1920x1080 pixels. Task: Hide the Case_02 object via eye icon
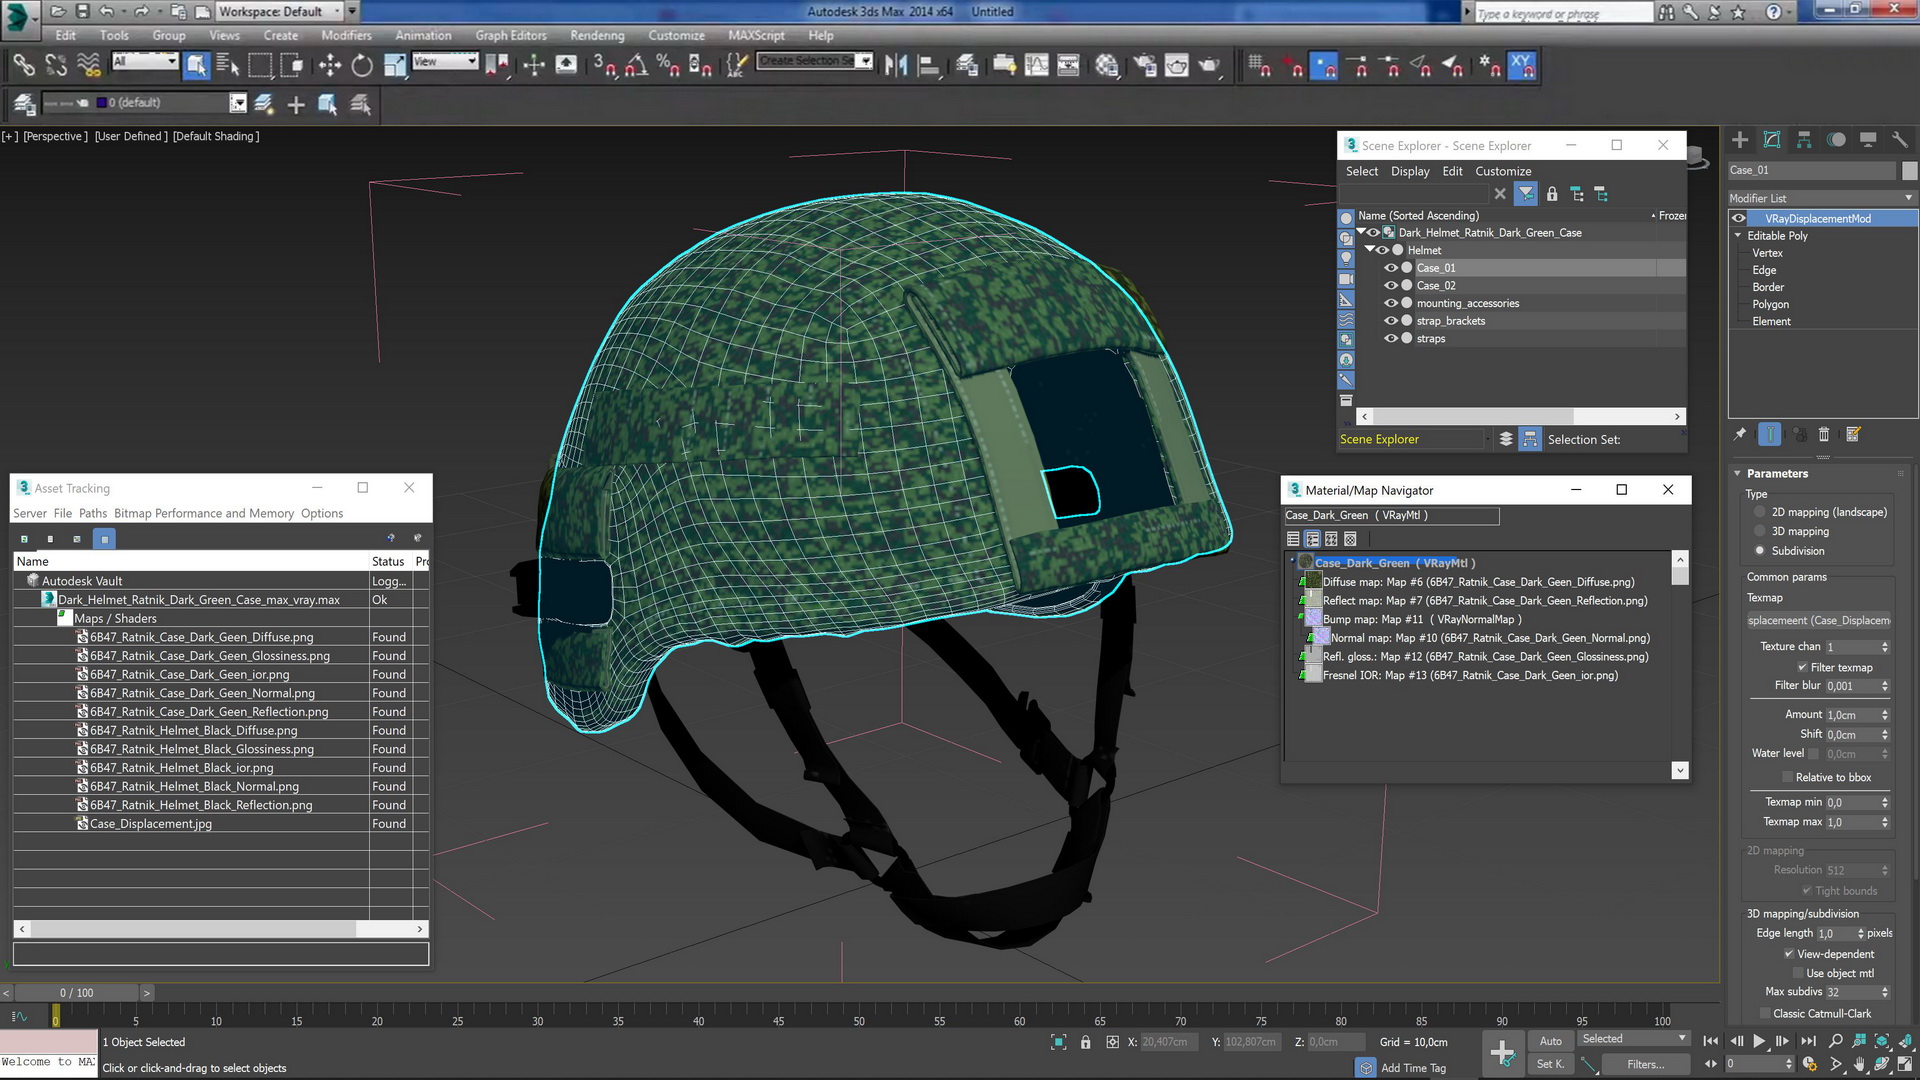coord(1390,286)
